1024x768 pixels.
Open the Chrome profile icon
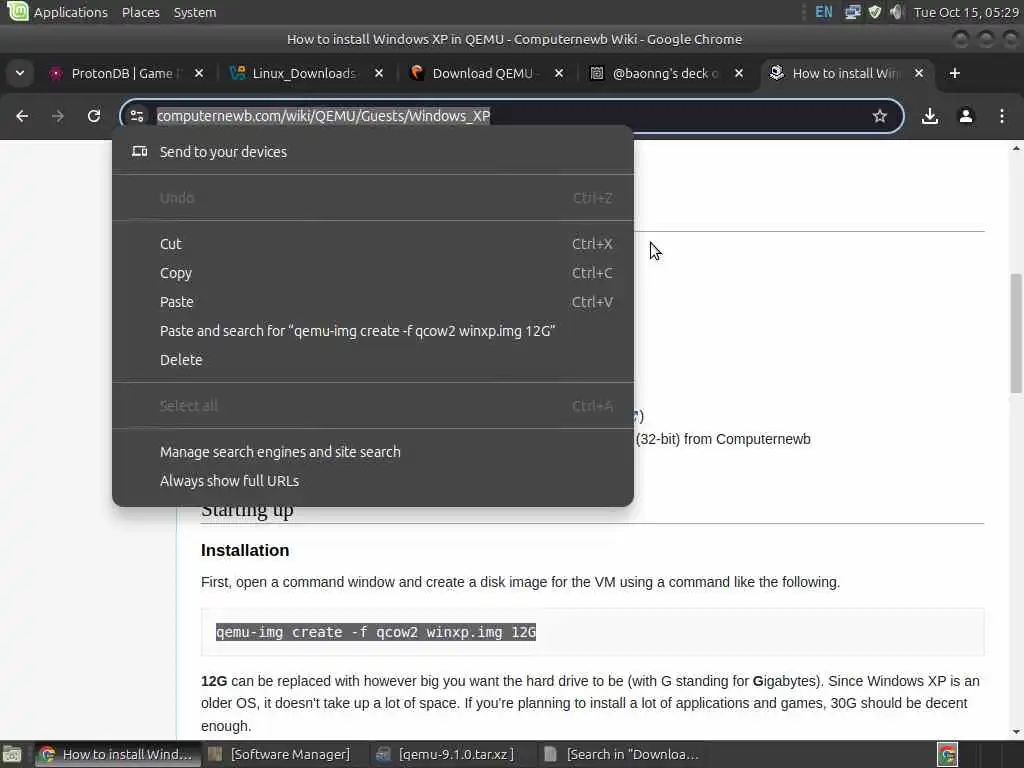pyautogui.click(x=966, y=116)
